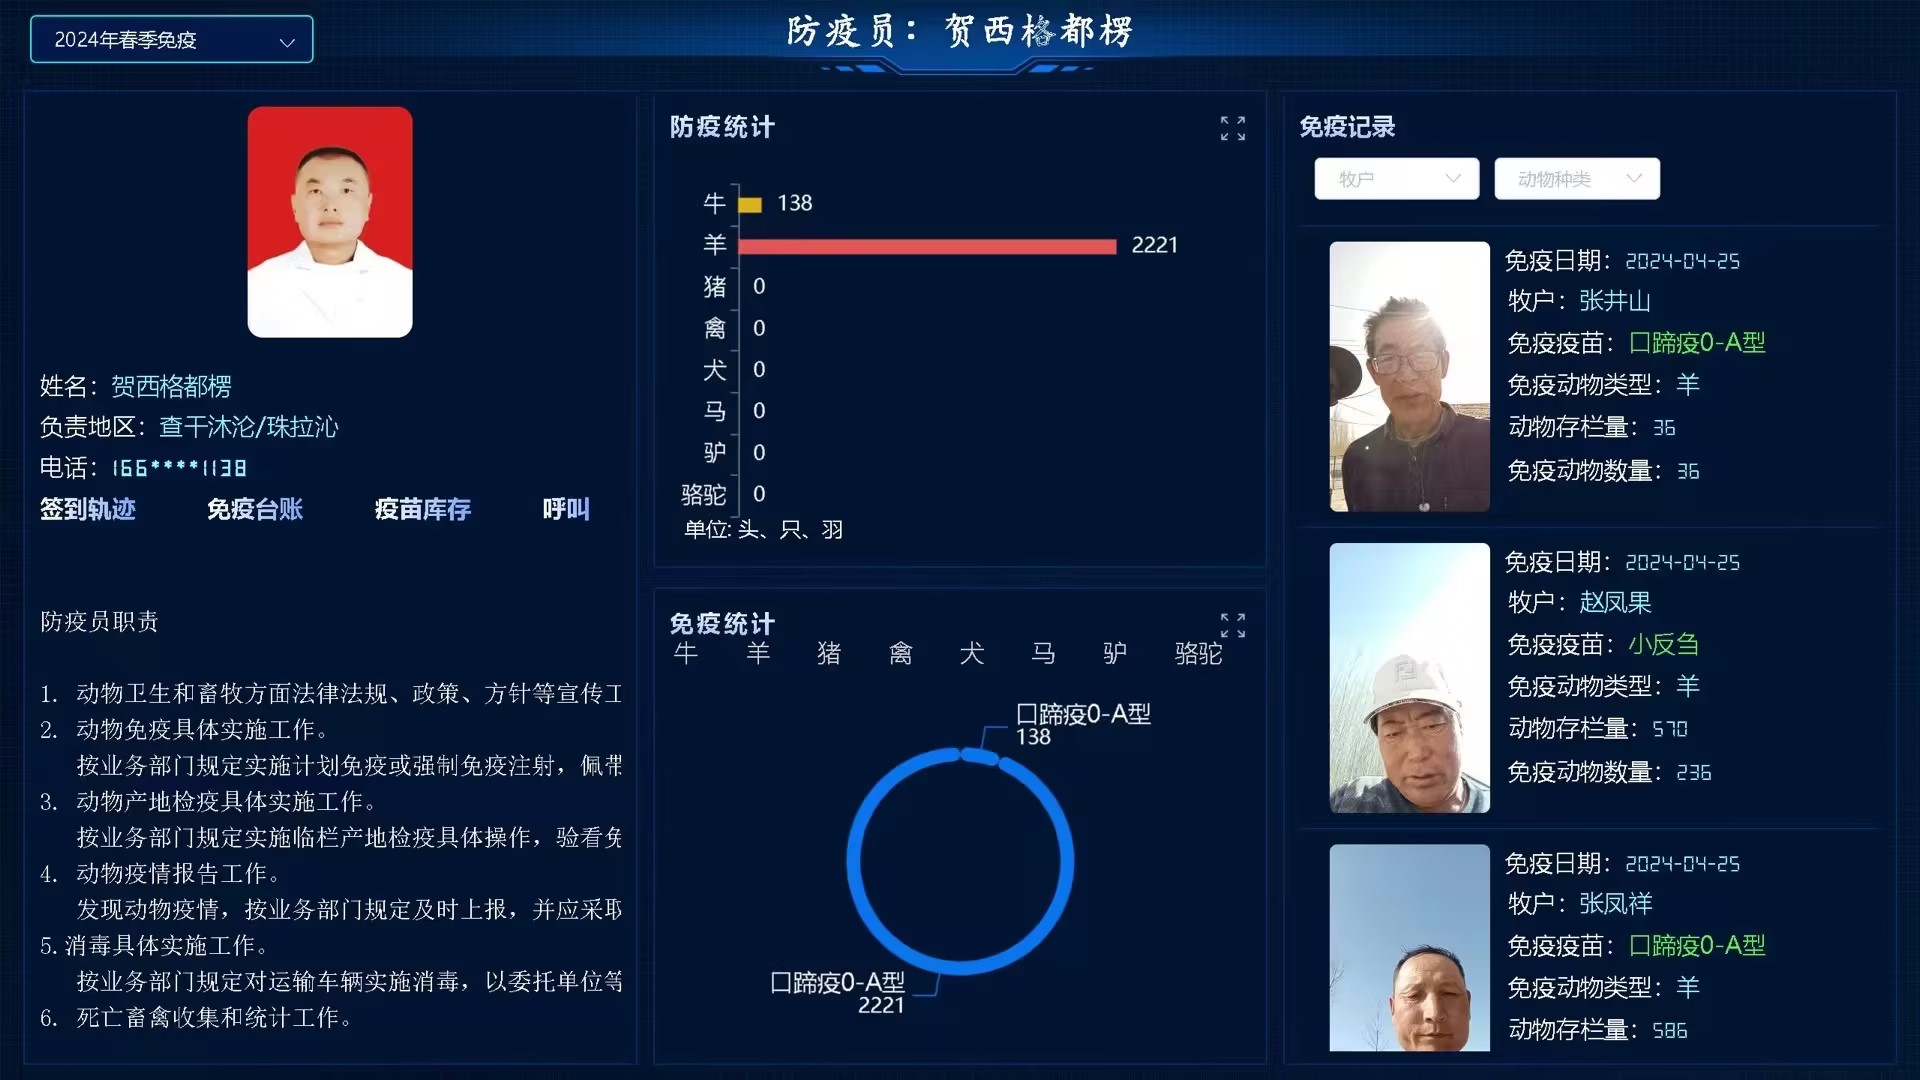Click the yellow 牛 bar in chart
The width and height of the screenshot is (1920, 1080).
pyautogui.click(x=750, y=205)
